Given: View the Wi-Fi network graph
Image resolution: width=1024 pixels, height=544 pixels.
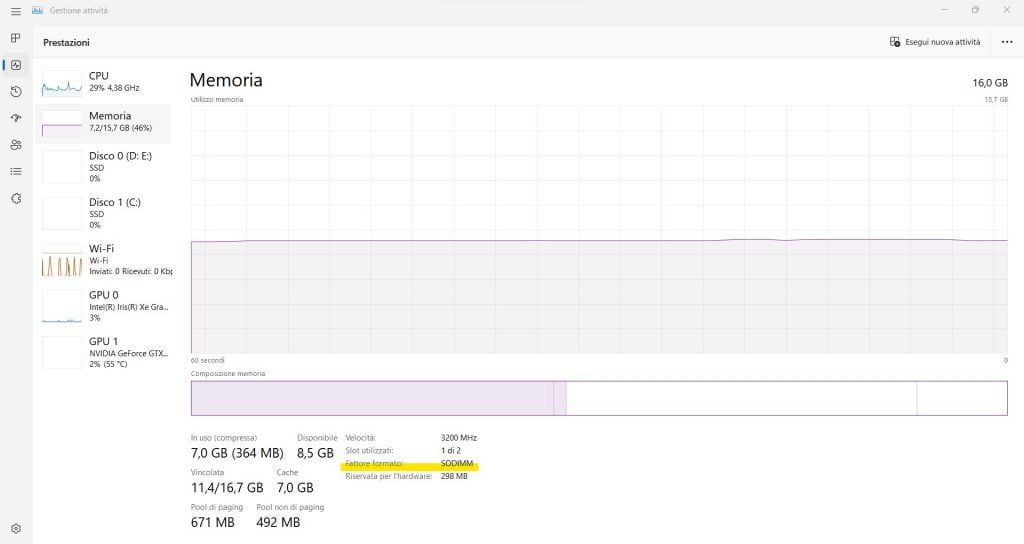Looking at the screenshot, I should click(x=104, y=259).
